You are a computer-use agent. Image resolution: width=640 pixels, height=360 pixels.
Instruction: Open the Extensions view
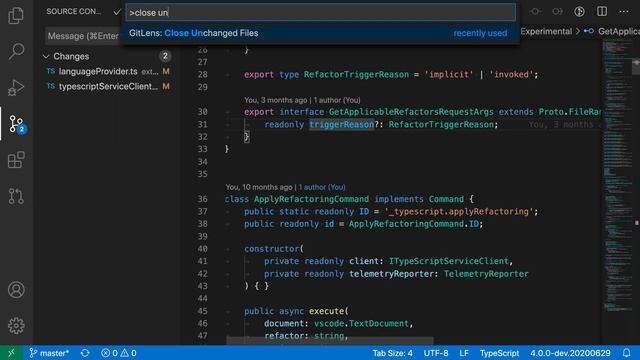click(x=16, y=160)
